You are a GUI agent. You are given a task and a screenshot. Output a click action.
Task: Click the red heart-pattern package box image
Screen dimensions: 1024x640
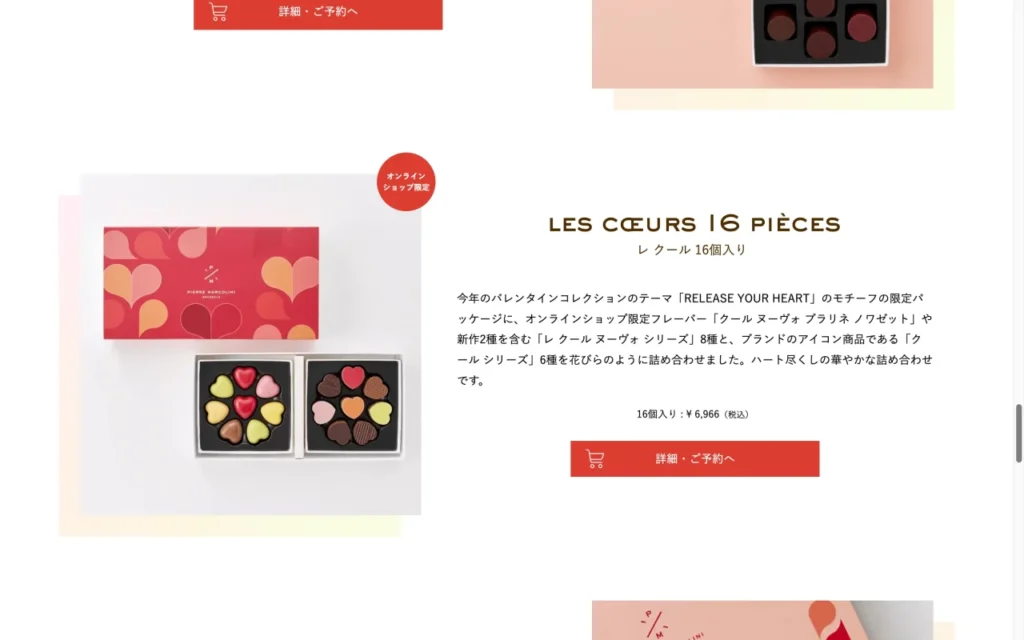(211, 283)
